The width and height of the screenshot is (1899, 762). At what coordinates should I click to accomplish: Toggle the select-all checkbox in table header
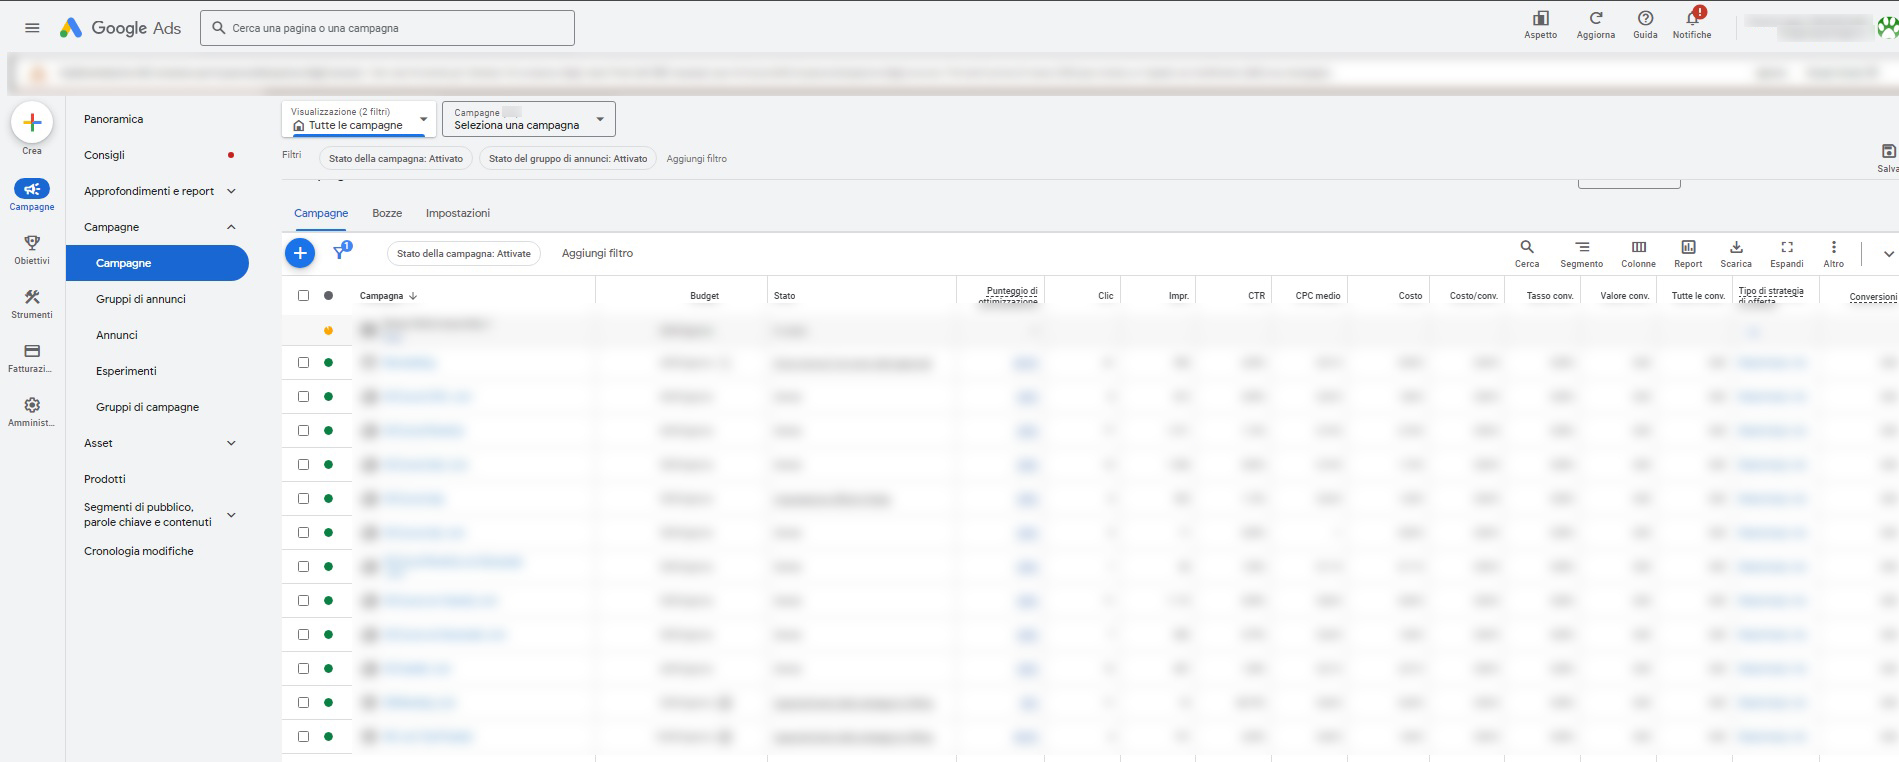[x=304, y=295]
